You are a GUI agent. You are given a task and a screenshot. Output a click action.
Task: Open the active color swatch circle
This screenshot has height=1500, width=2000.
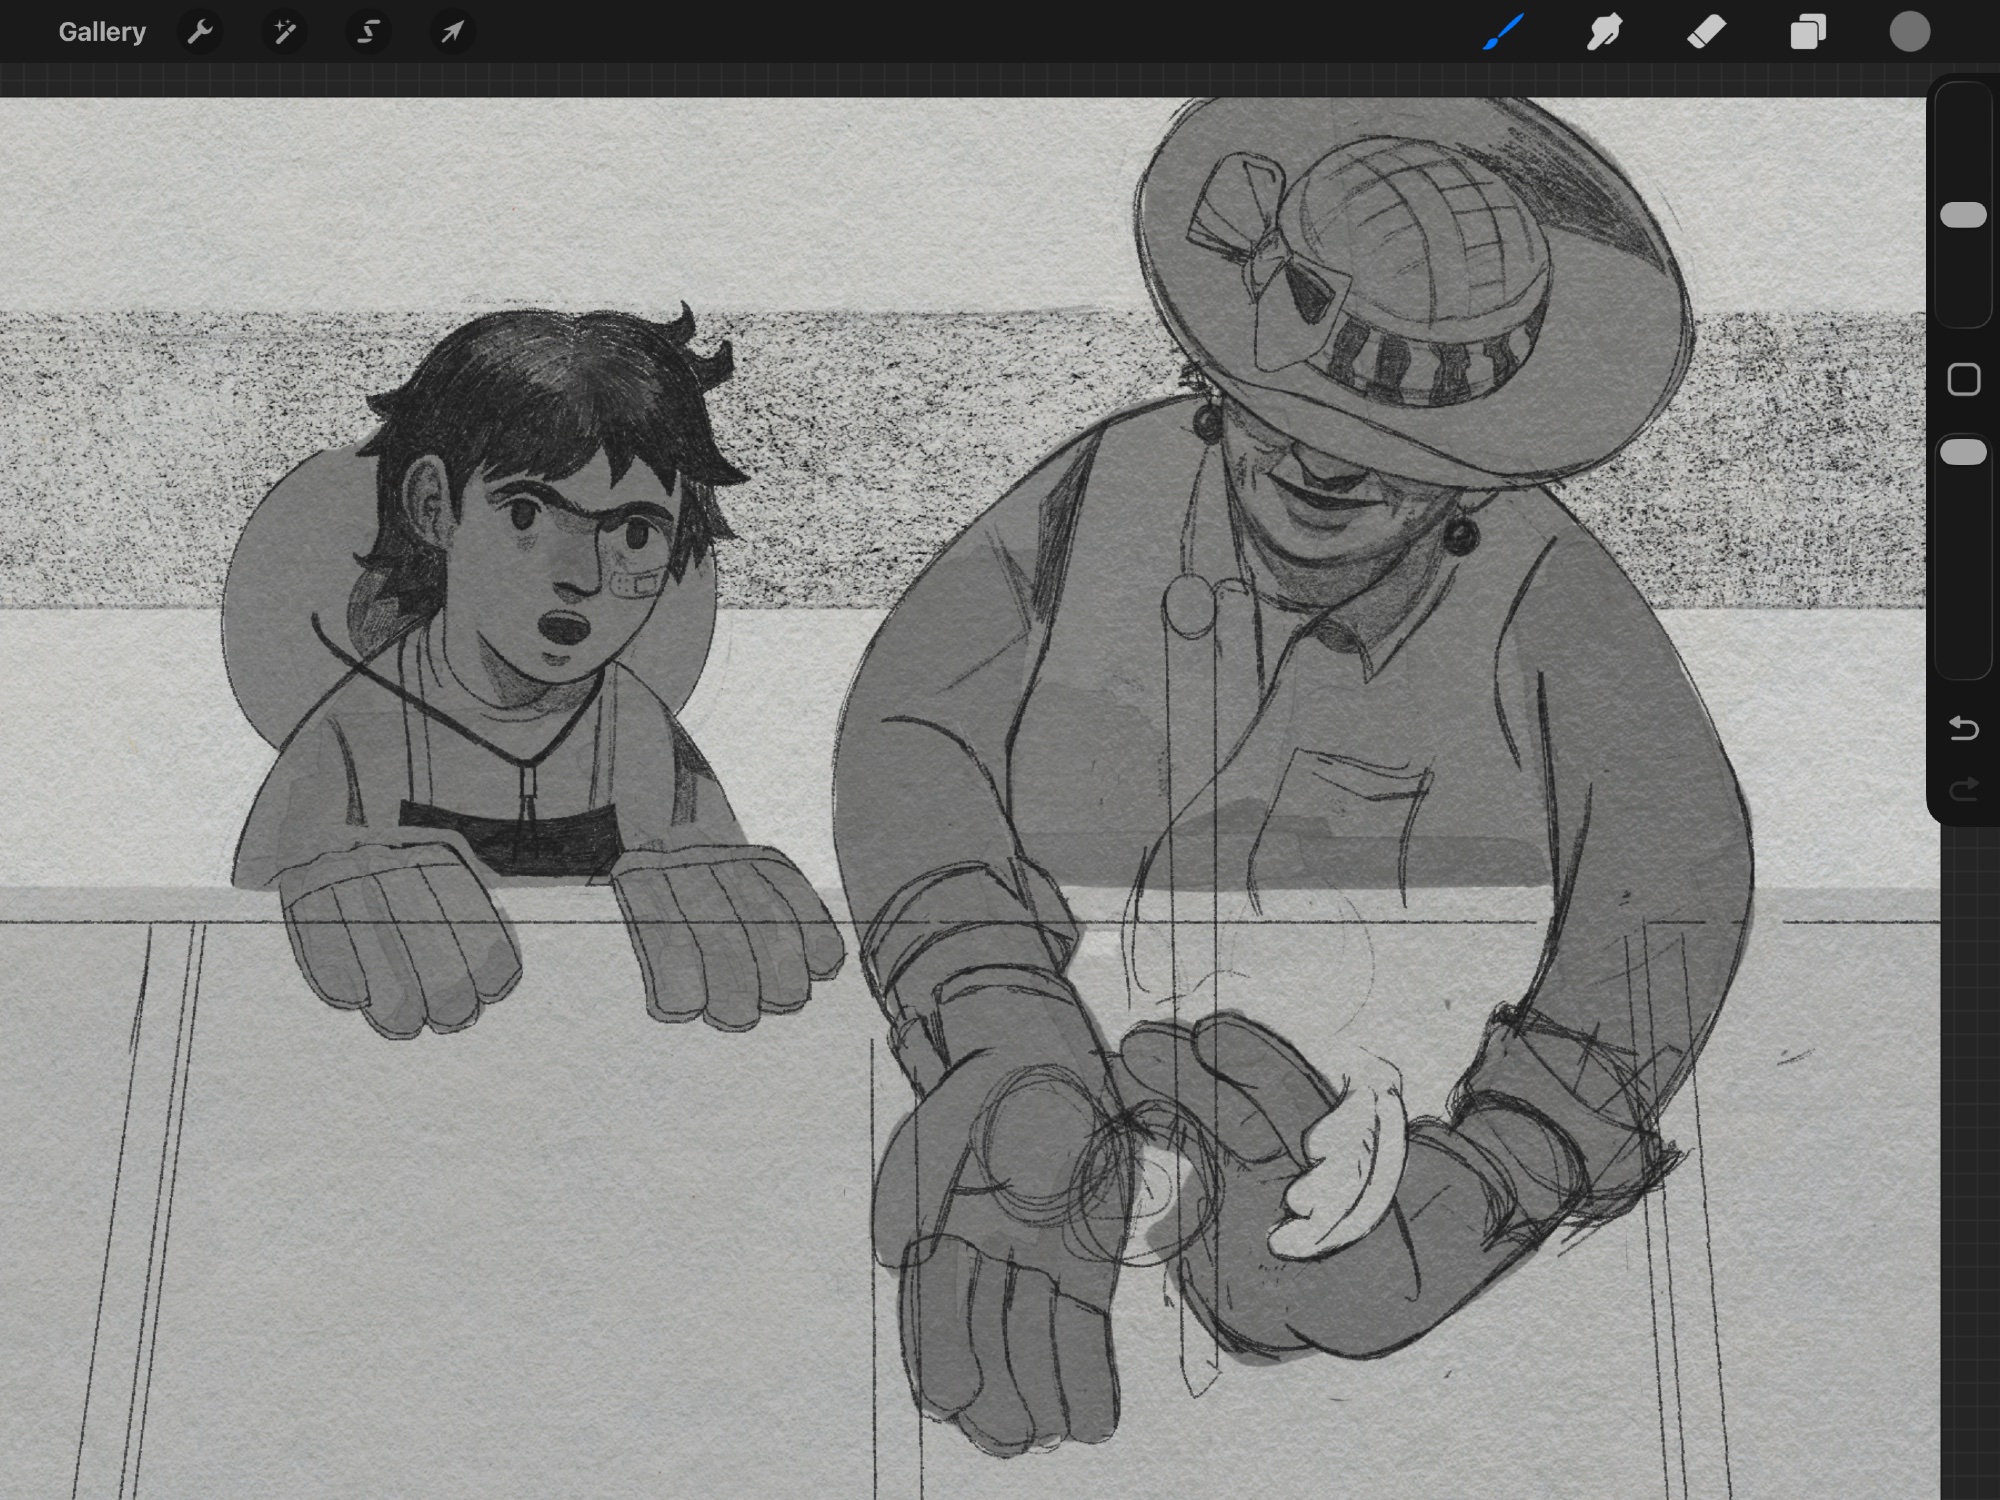(1909, 32)
